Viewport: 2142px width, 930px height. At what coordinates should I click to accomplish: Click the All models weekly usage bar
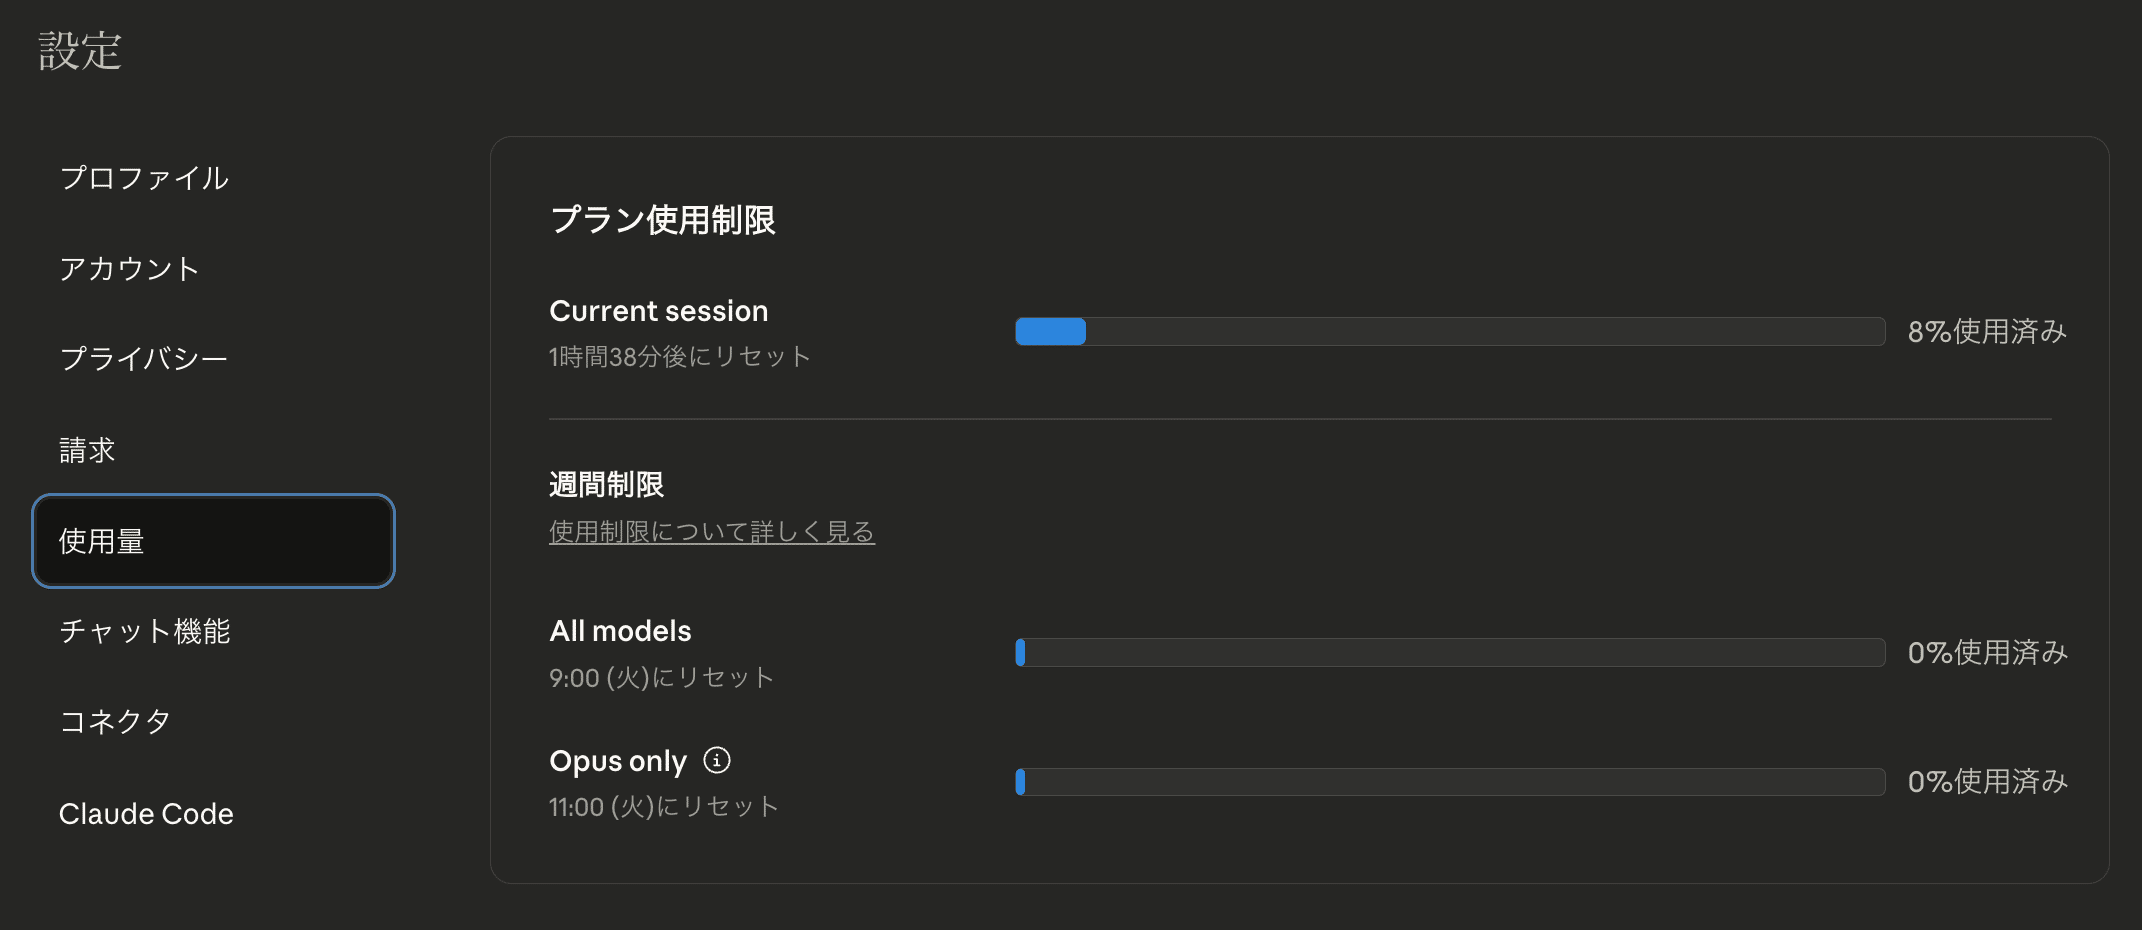coord(1450,652)
